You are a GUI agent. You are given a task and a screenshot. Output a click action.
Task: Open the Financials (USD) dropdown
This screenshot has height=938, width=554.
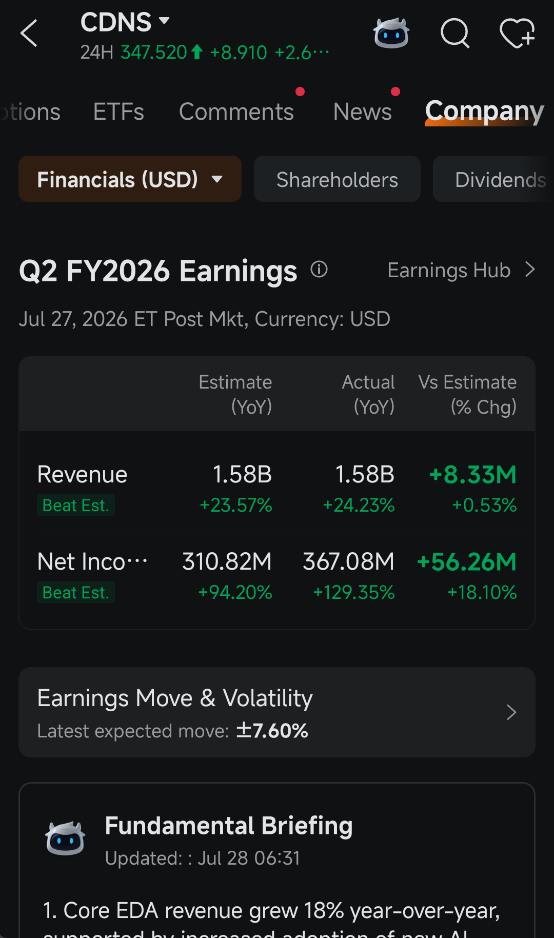tap(130, 179)
